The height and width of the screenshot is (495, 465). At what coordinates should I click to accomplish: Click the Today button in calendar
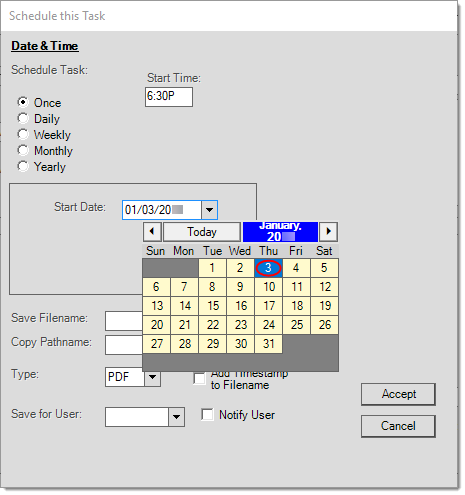pyautogui.click(x=202, y=232)
